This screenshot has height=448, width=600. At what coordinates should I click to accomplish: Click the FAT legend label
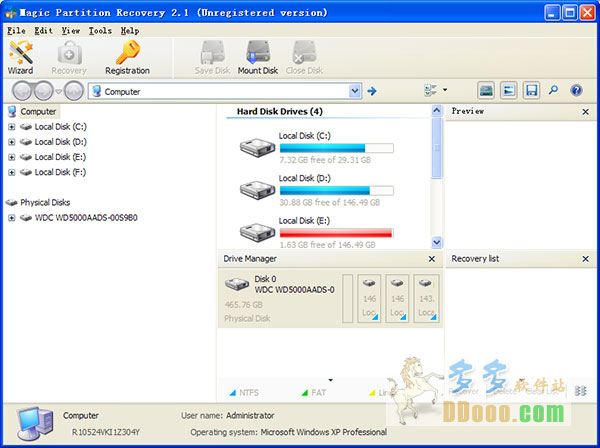[x=318, y=393]
